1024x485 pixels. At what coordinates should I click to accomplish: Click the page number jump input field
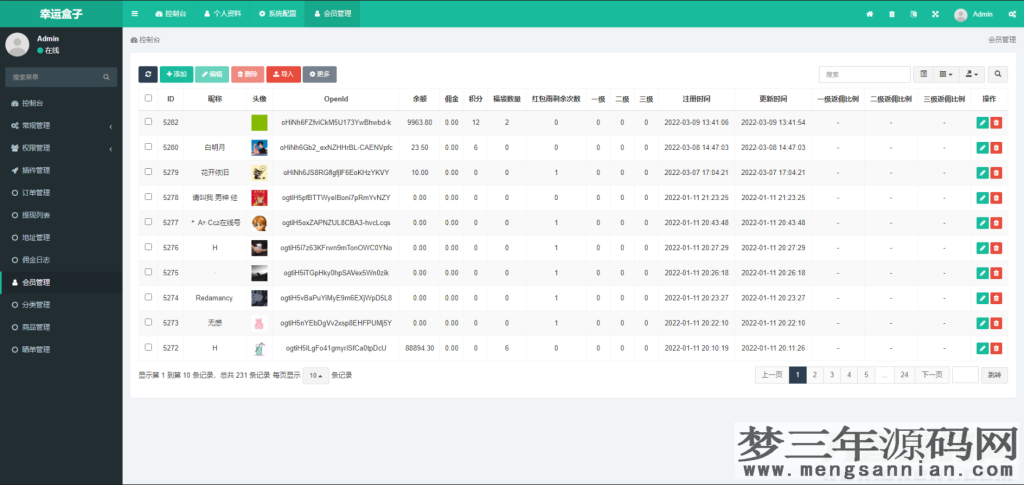tap(965, 375)
